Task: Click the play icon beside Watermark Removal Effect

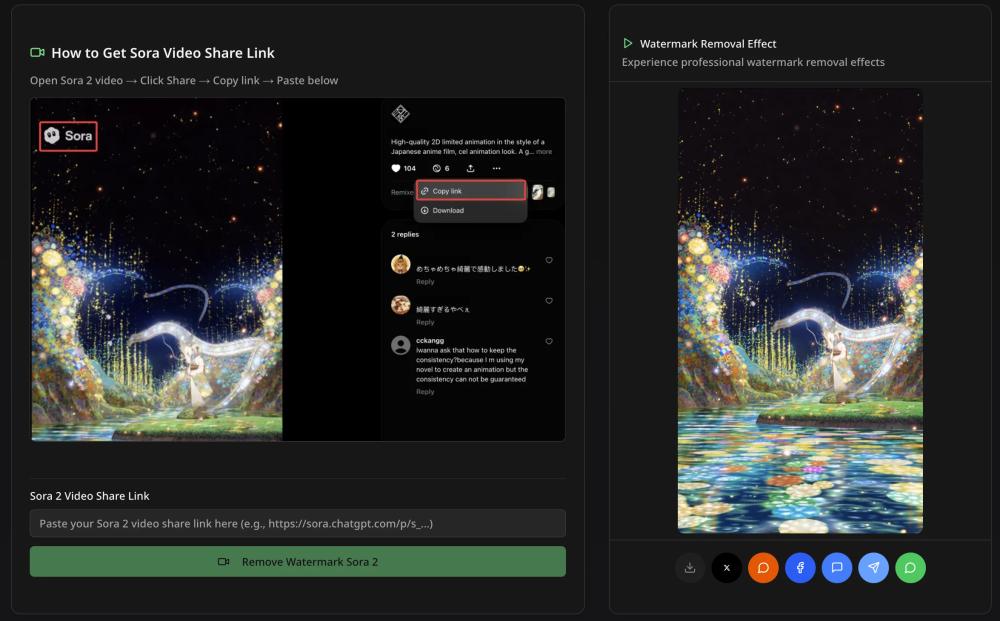Action: (628, 43)
